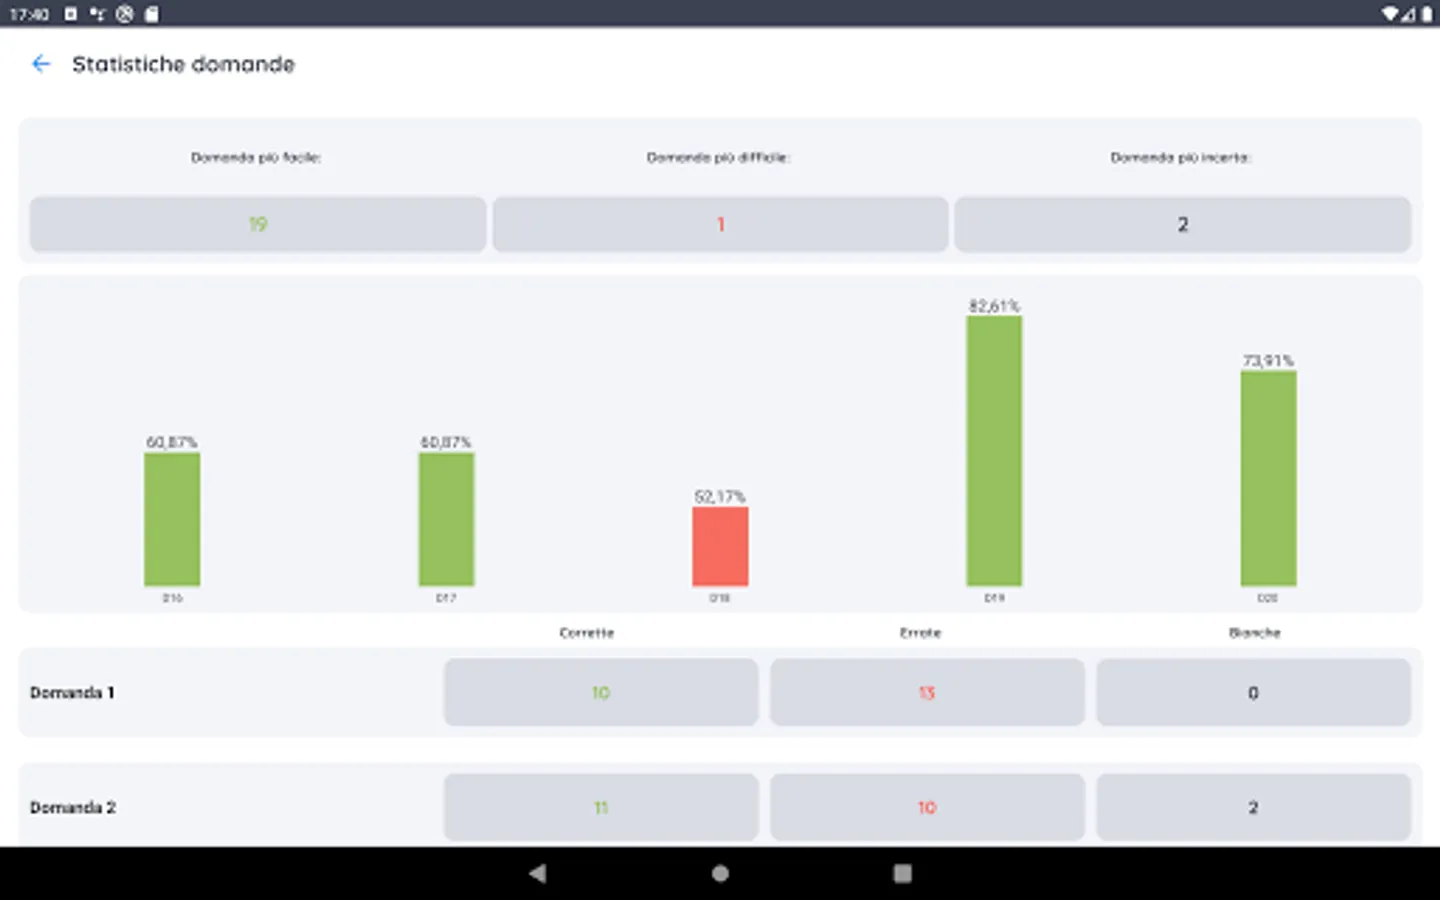The width and height of the screenshot is (1440, 900).
Task: Click the 'Domanda più difficile:' label
Action: click(x=718, y=157)
